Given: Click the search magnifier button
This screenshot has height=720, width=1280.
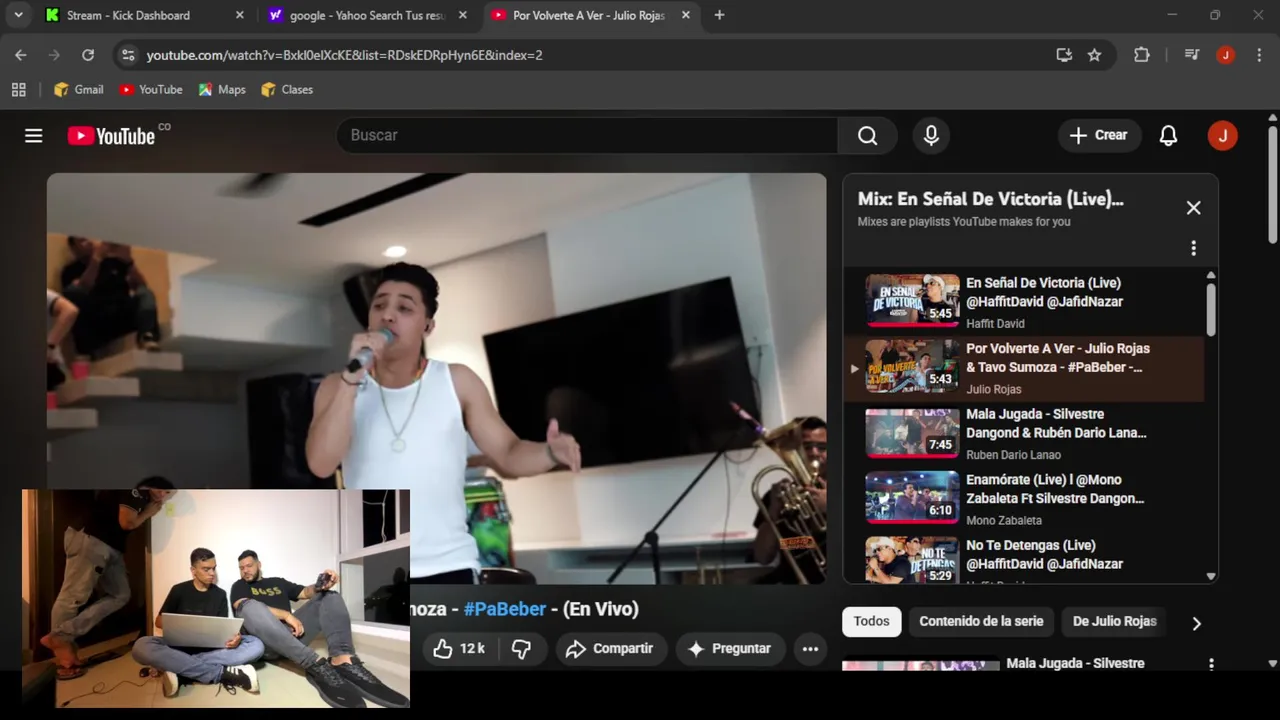Looking at the screenshot, I should 867,136.
